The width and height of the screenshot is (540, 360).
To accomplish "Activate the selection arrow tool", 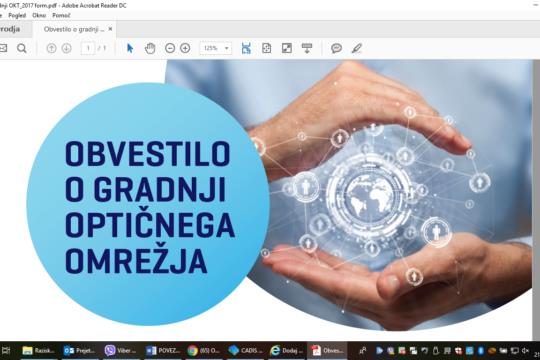I will coord(130,48).
